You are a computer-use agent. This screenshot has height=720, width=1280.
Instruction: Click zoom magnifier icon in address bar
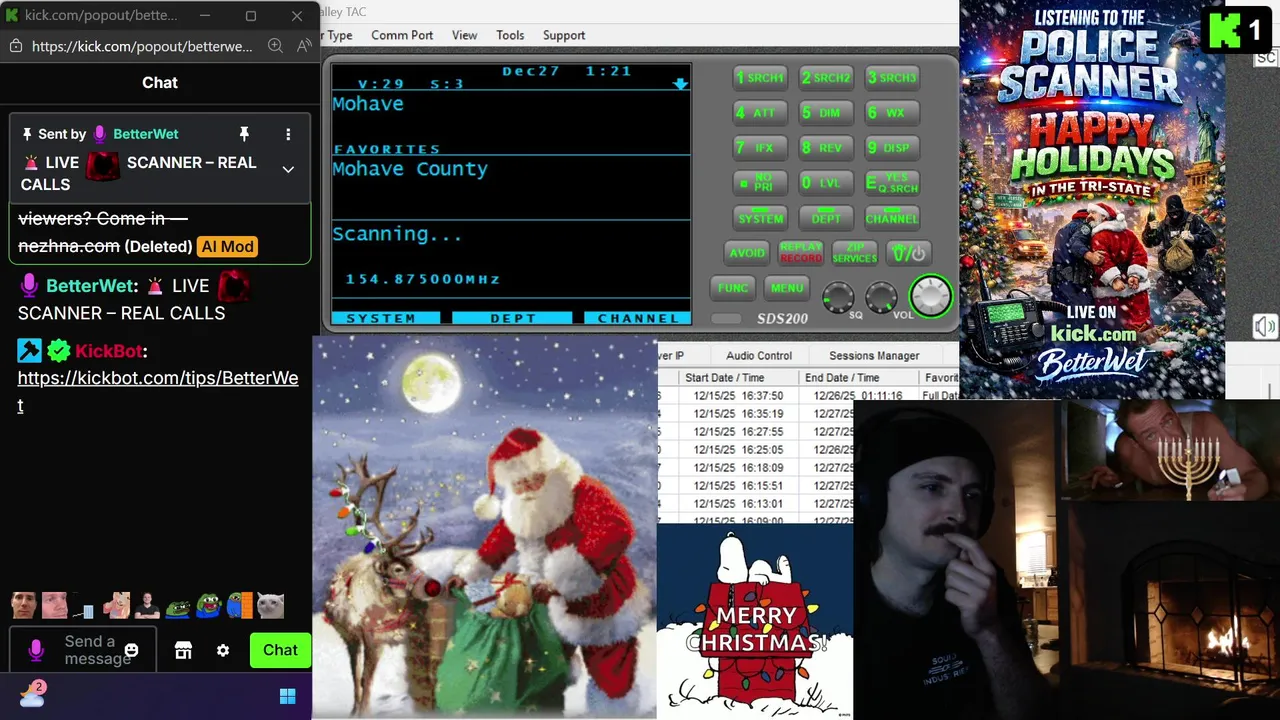coord(275,46)
